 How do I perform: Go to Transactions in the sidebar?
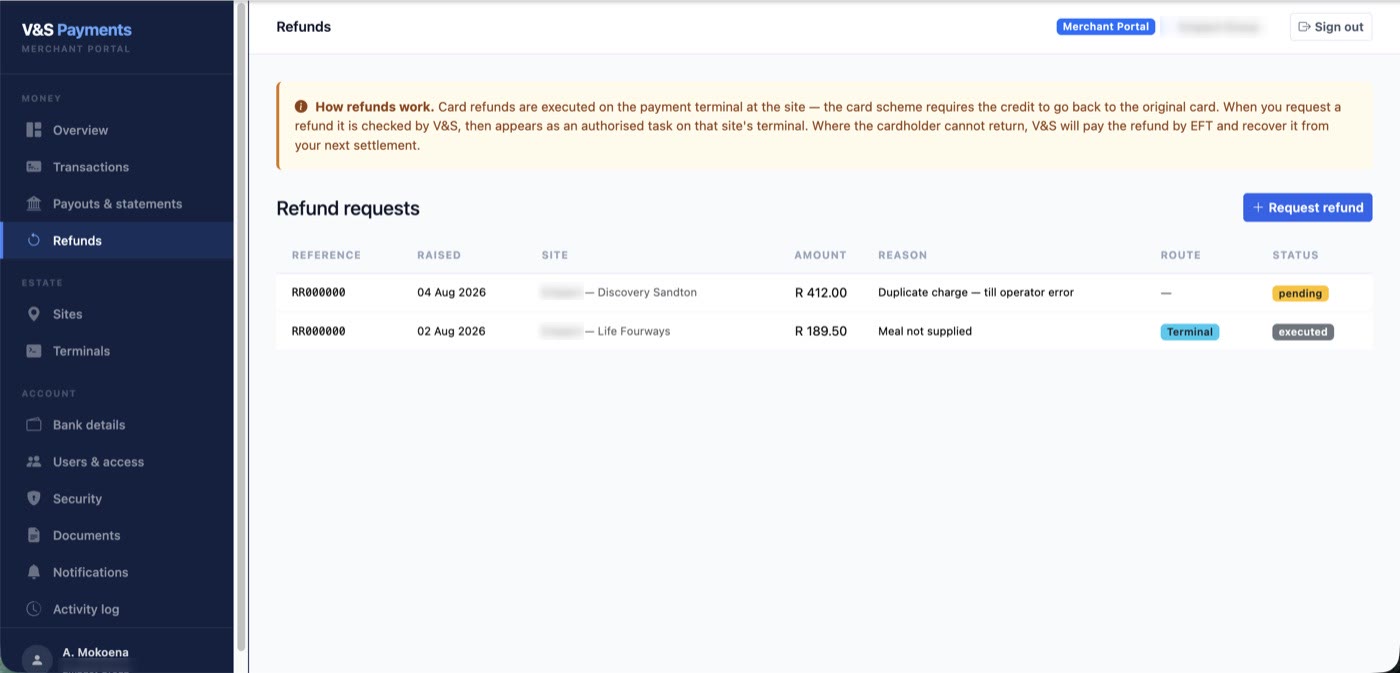(x=117, y=167)
